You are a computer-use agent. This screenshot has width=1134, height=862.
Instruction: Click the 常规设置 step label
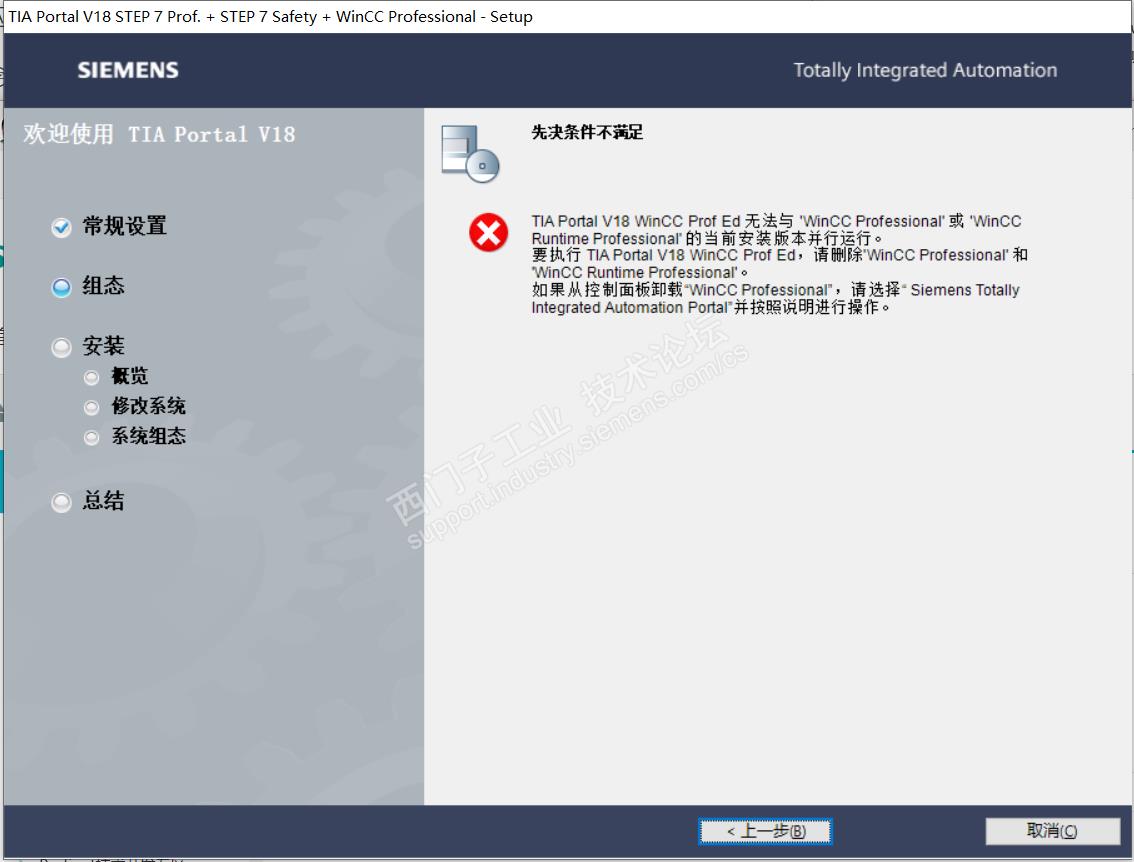124,226
